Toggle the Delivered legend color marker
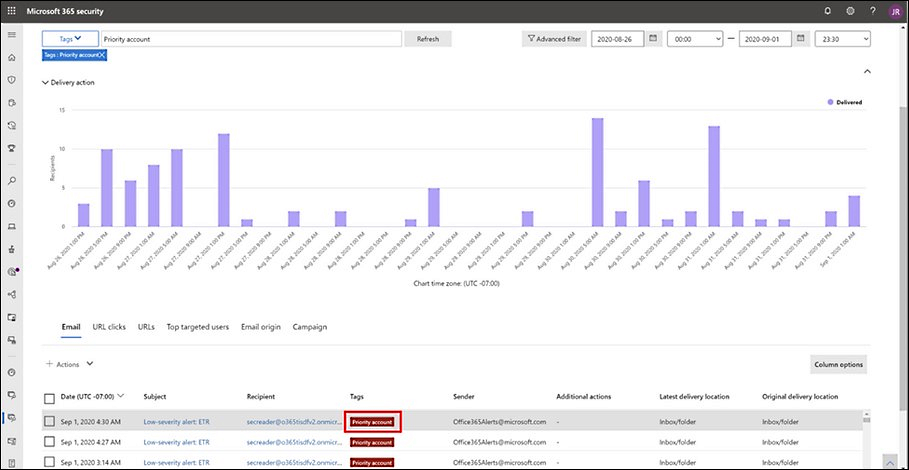 click(830, 102)
